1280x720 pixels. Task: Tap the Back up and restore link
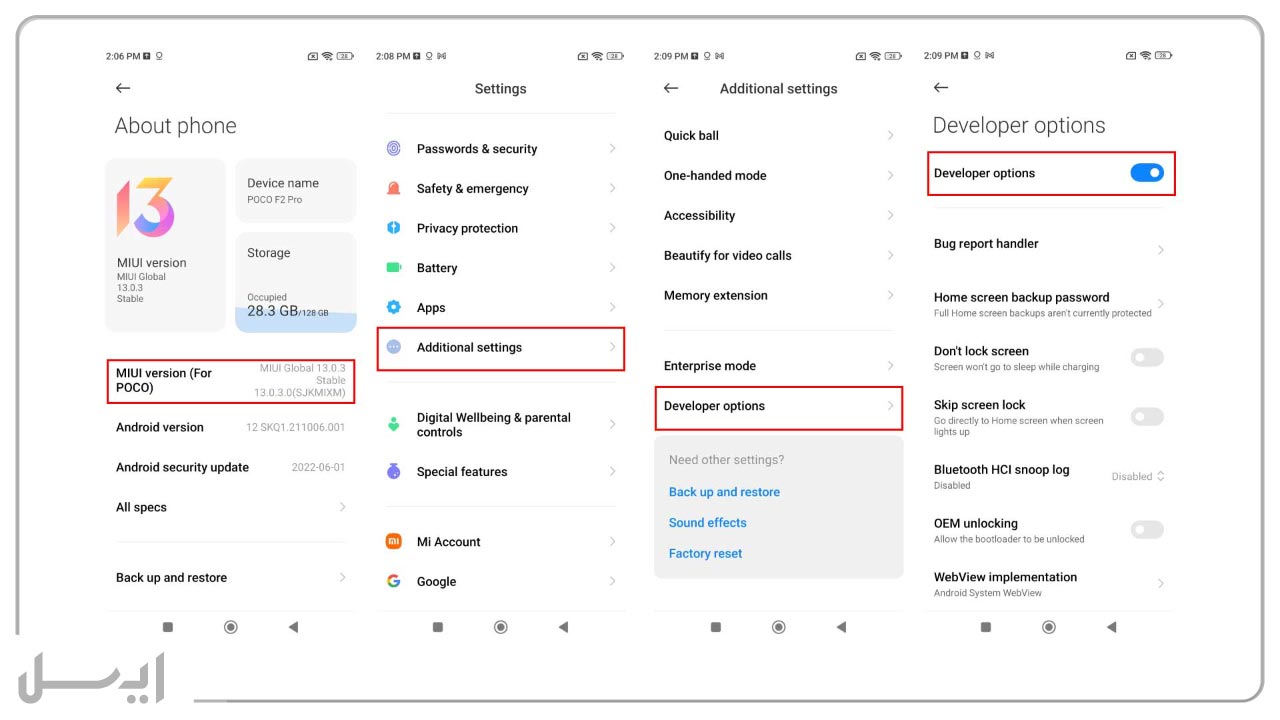tap(724, 492)
